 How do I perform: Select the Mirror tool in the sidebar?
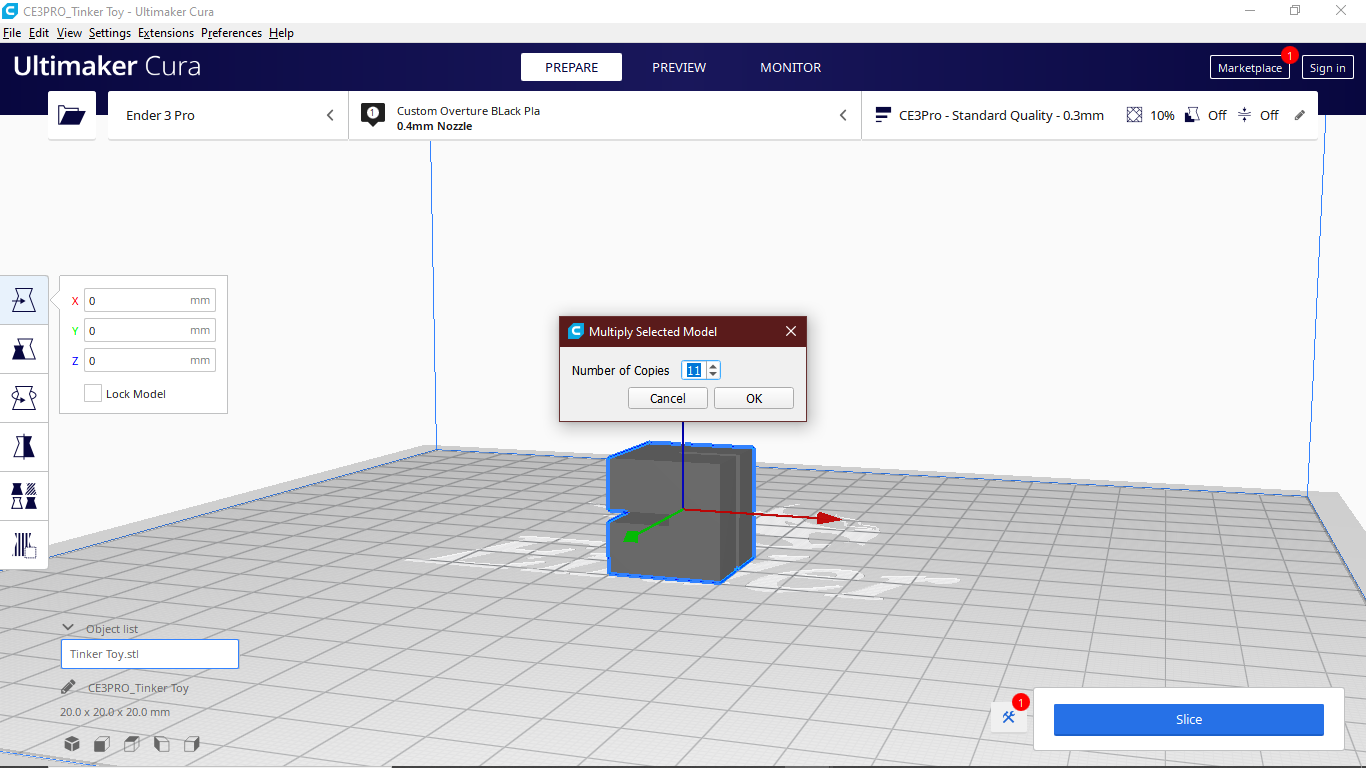tap(24, 447)
